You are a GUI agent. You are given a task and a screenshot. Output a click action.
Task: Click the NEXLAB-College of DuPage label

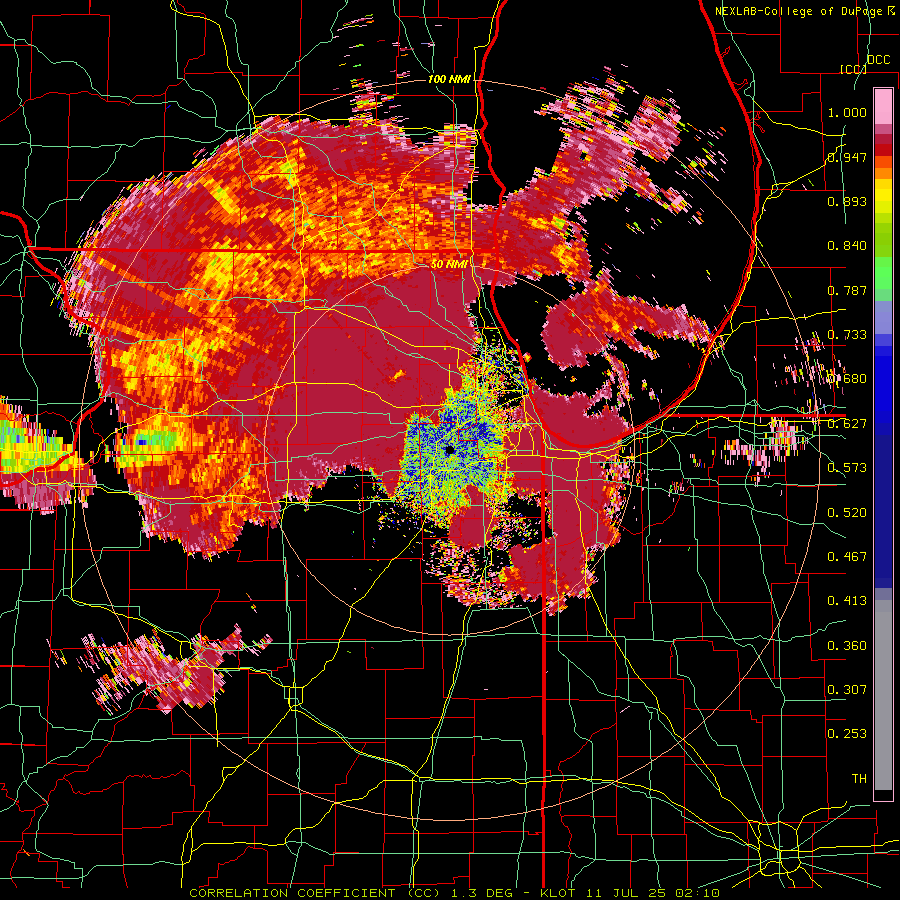(801, 11)
